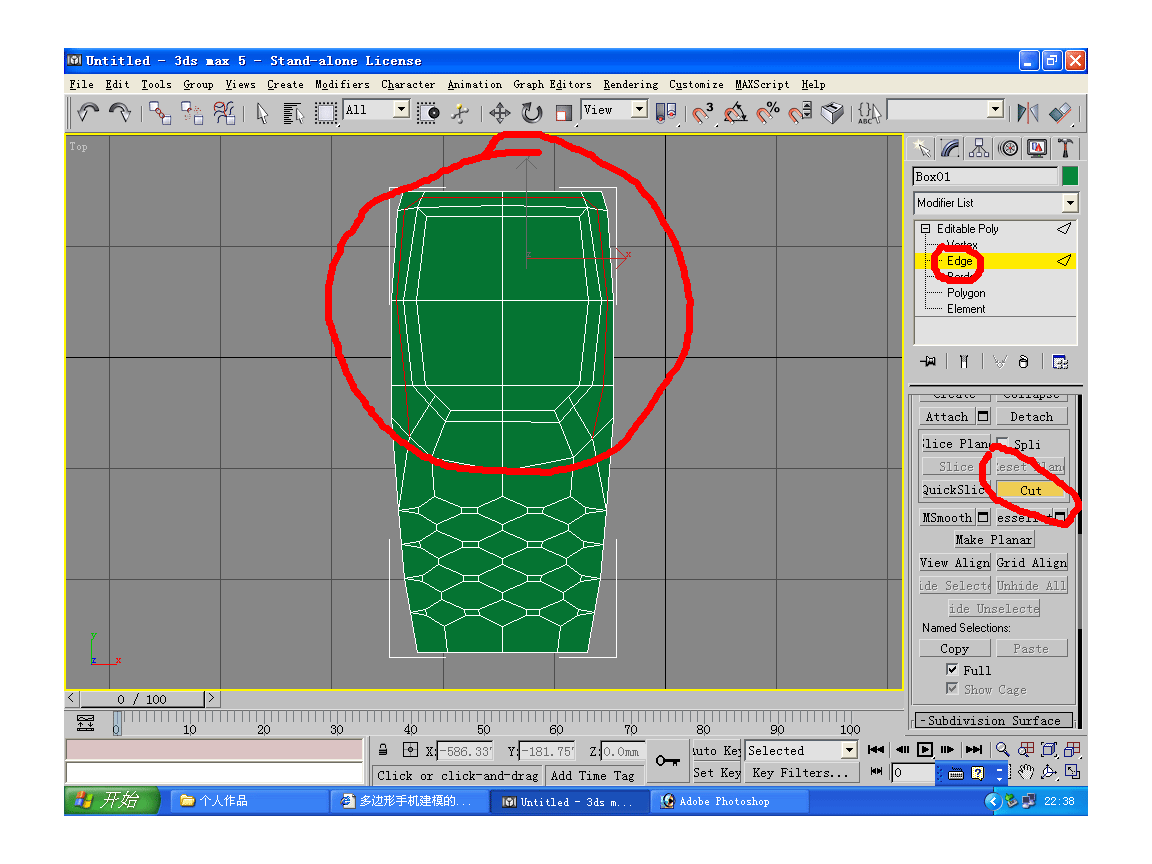
Task: Click the Mirror Selected Objects icon
Action: [x=1027, y=113]
